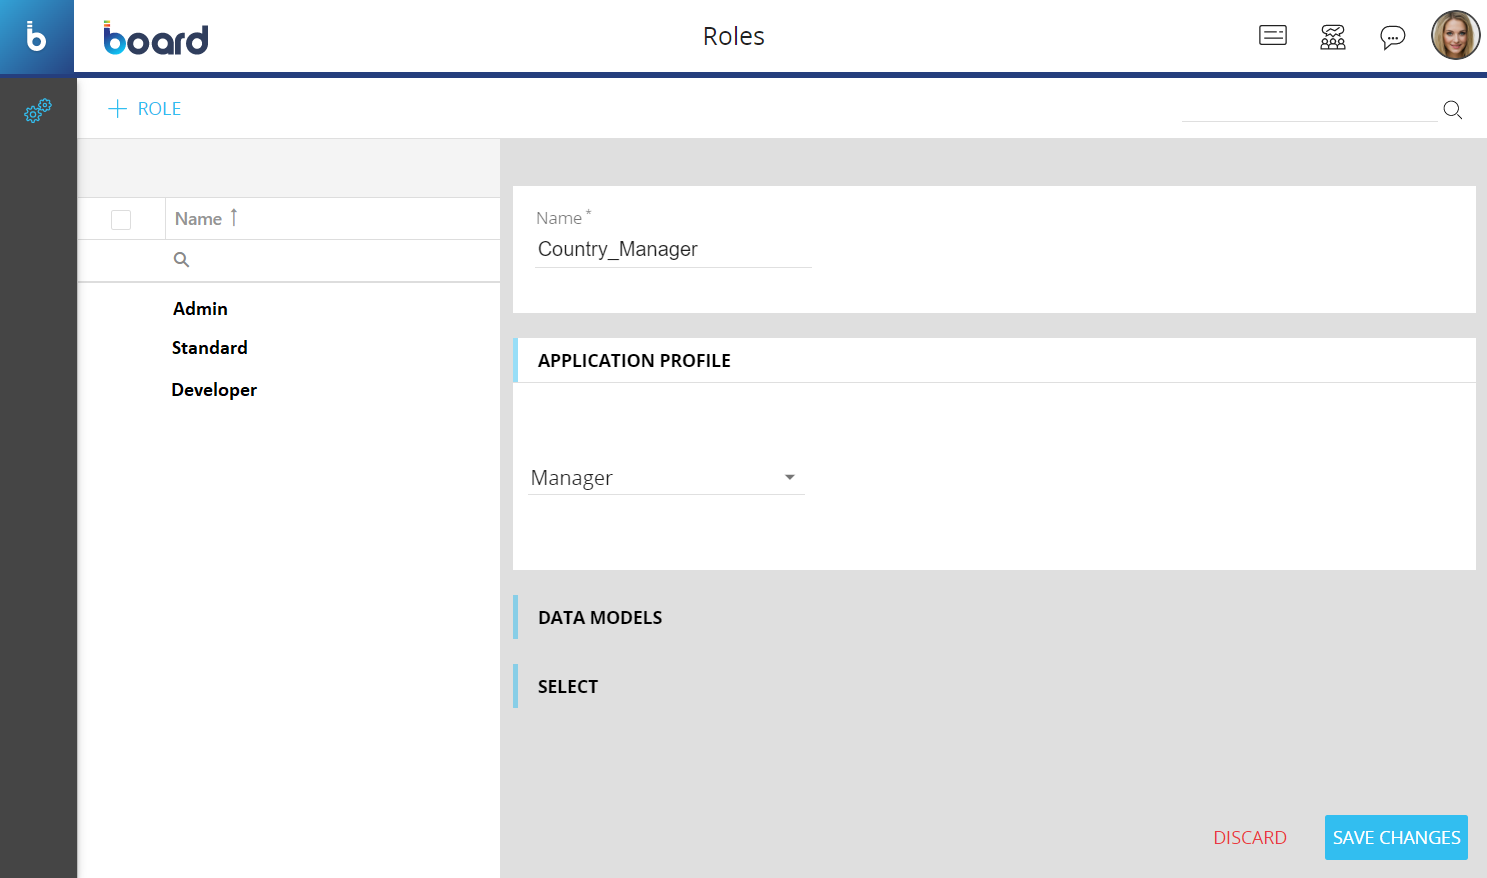Select the Standard role
1487x878 pixels.
click(x=209, y=348)
